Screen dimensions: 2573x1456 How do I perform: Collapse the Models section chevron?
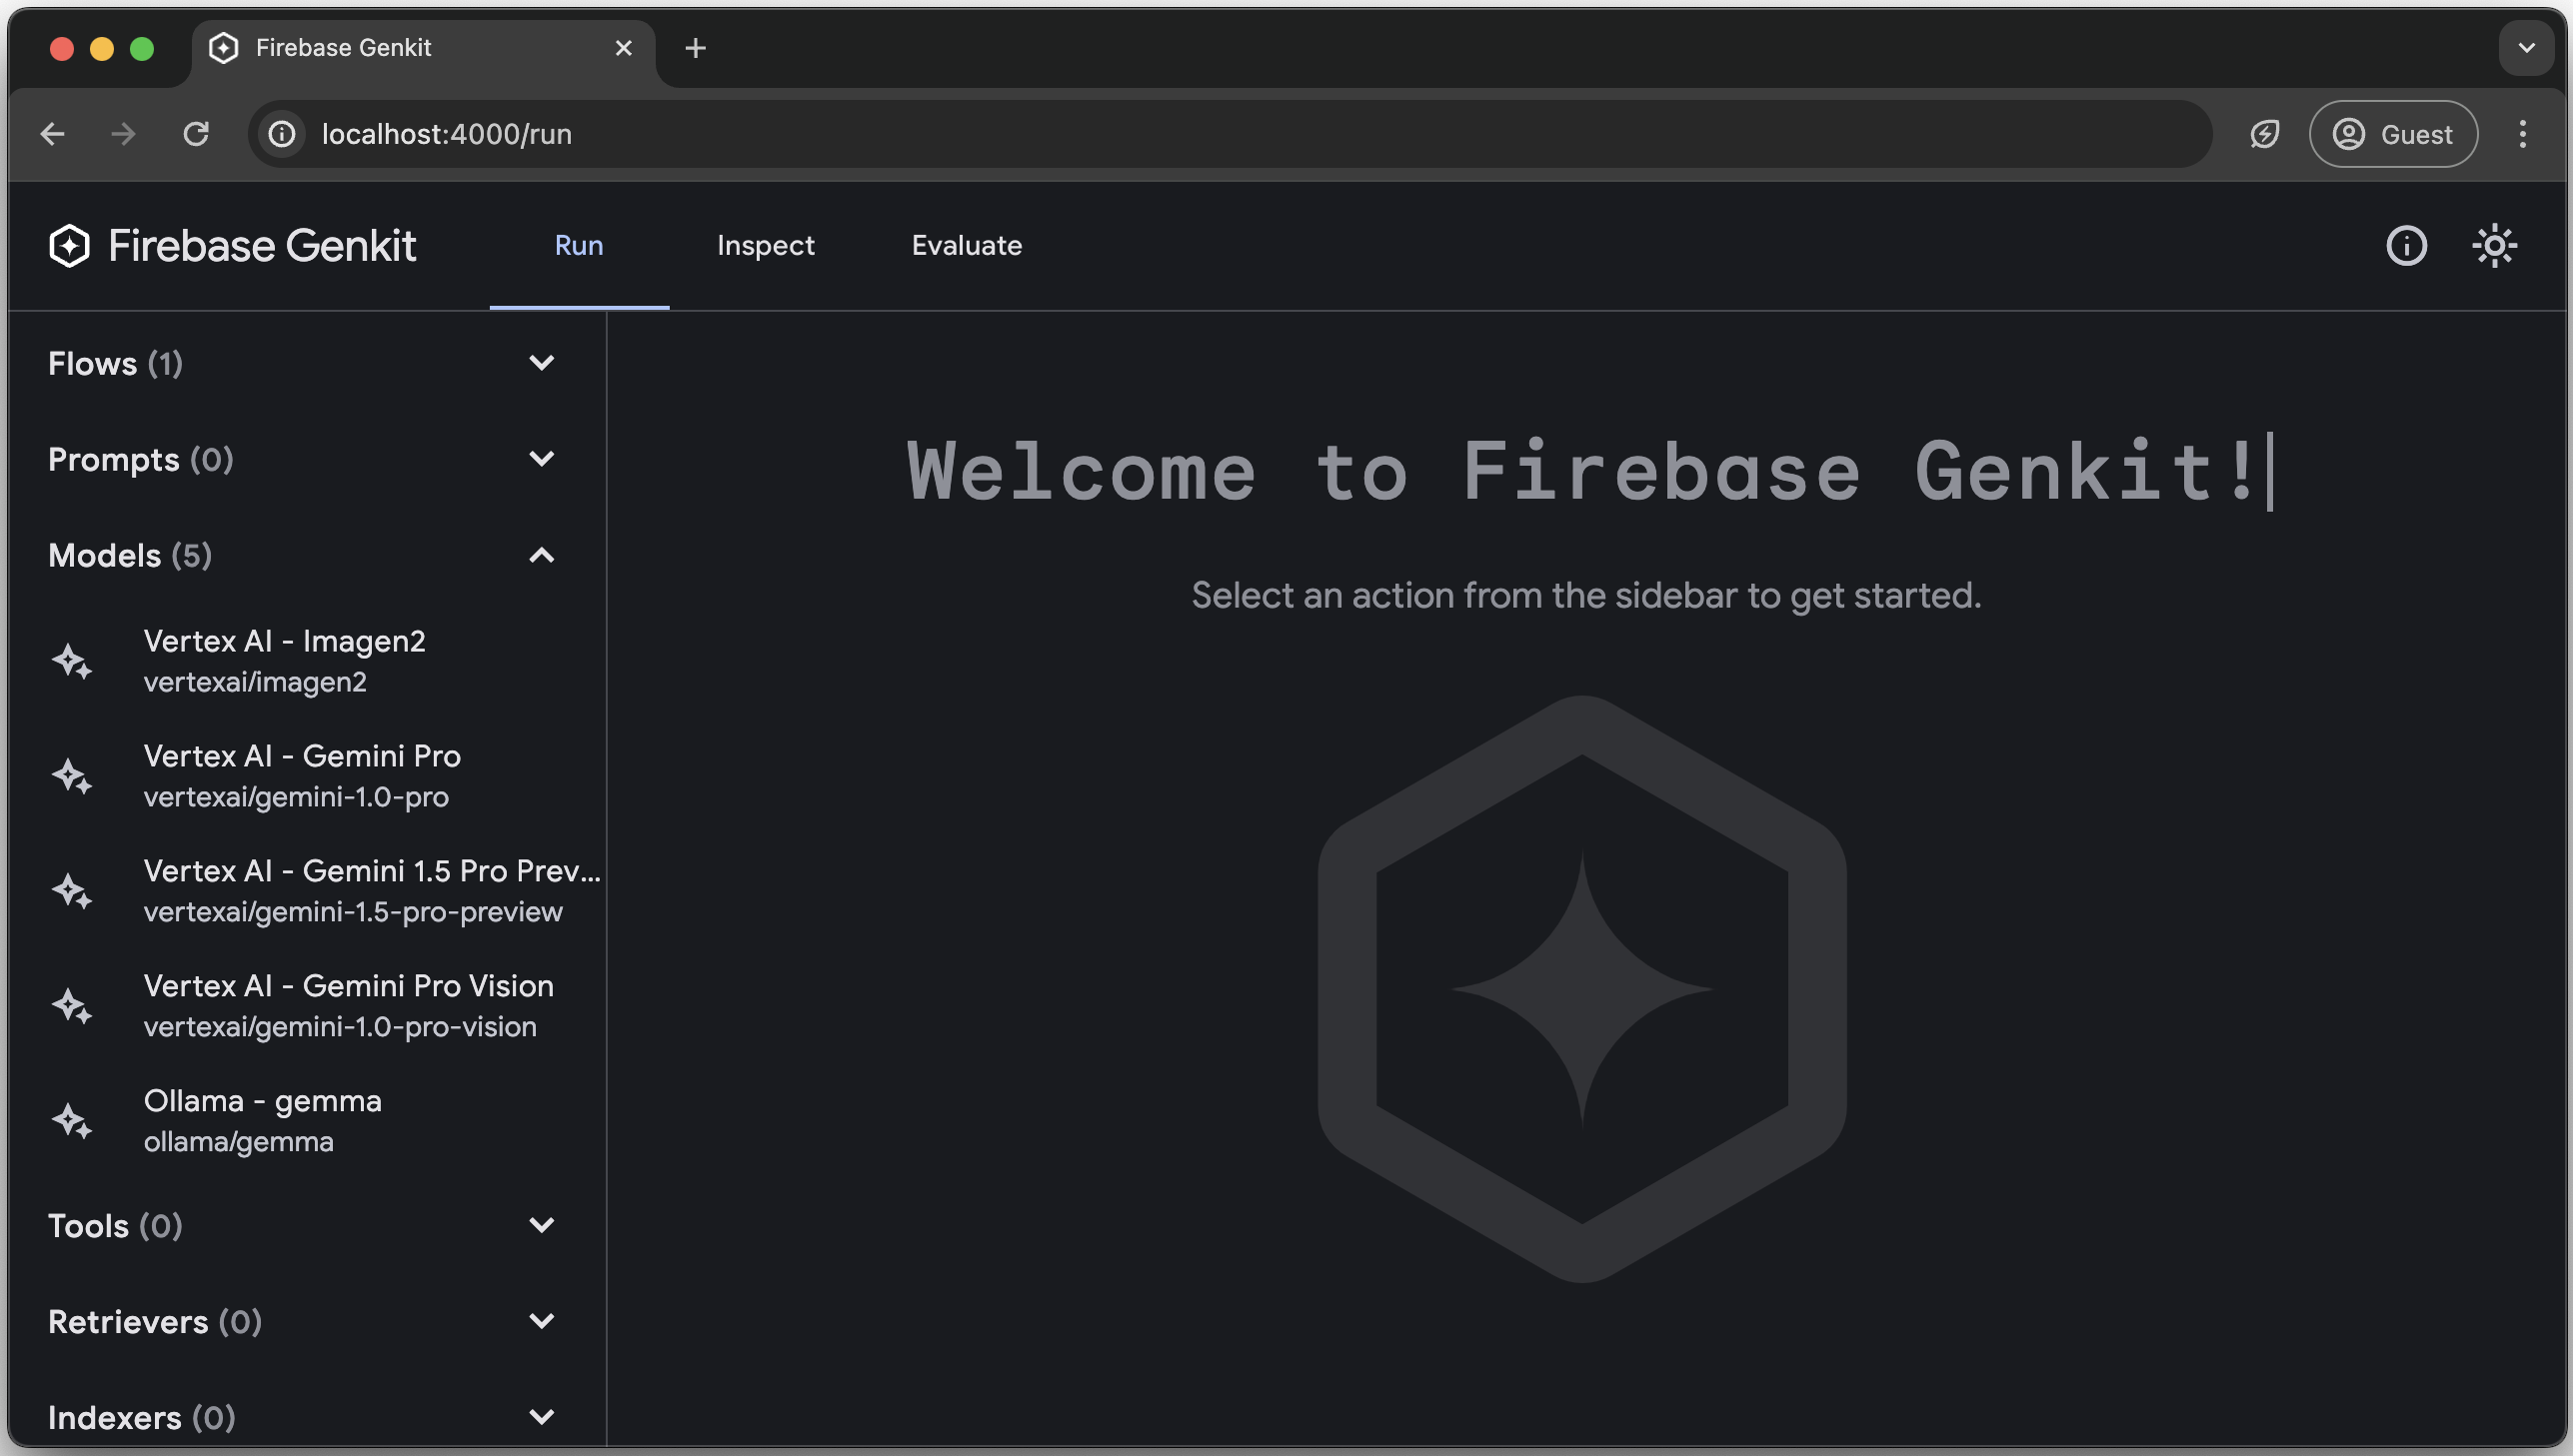[541, 555]
